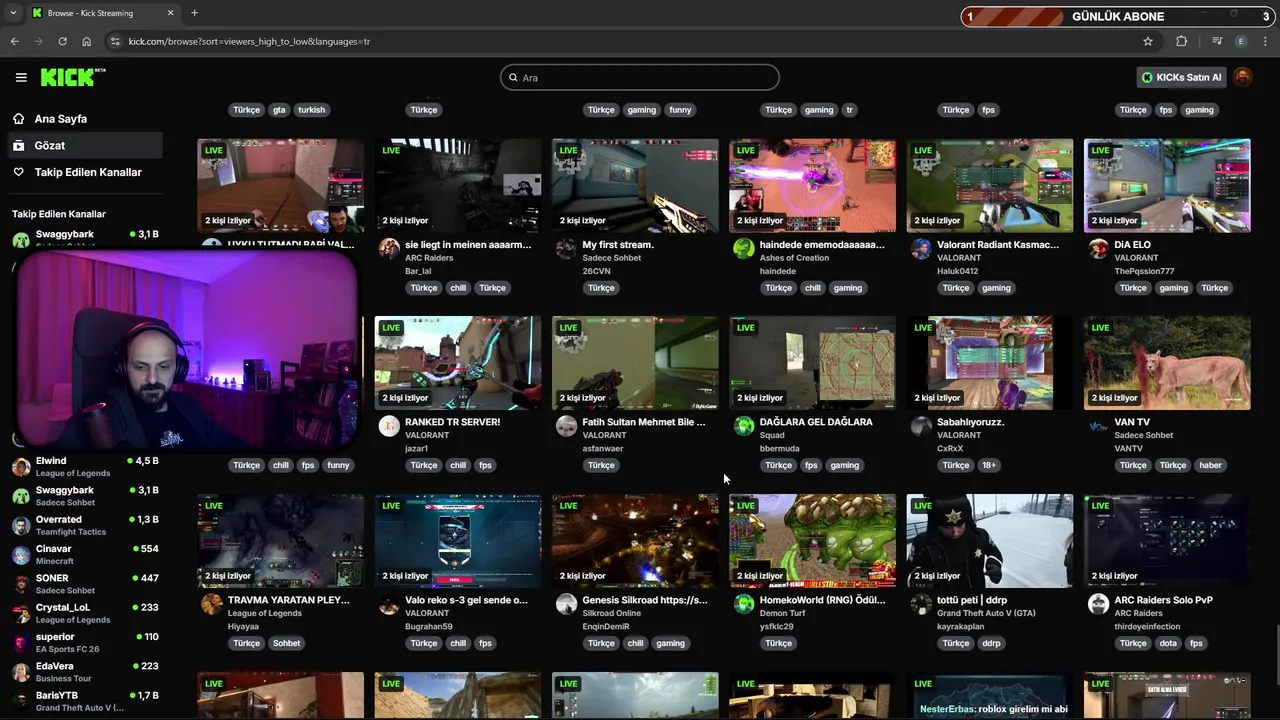
Task: Filter by the gta tag
Action: [279, 110]
